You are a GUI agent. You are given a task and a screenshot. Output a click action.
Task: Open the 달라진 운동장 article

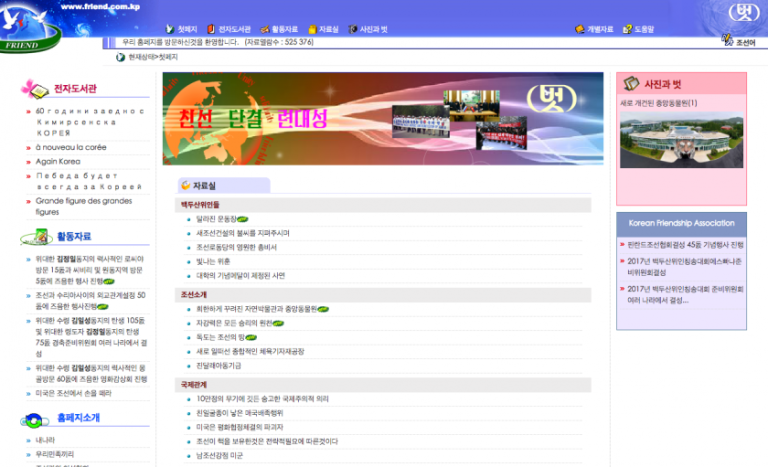(216, 219)
